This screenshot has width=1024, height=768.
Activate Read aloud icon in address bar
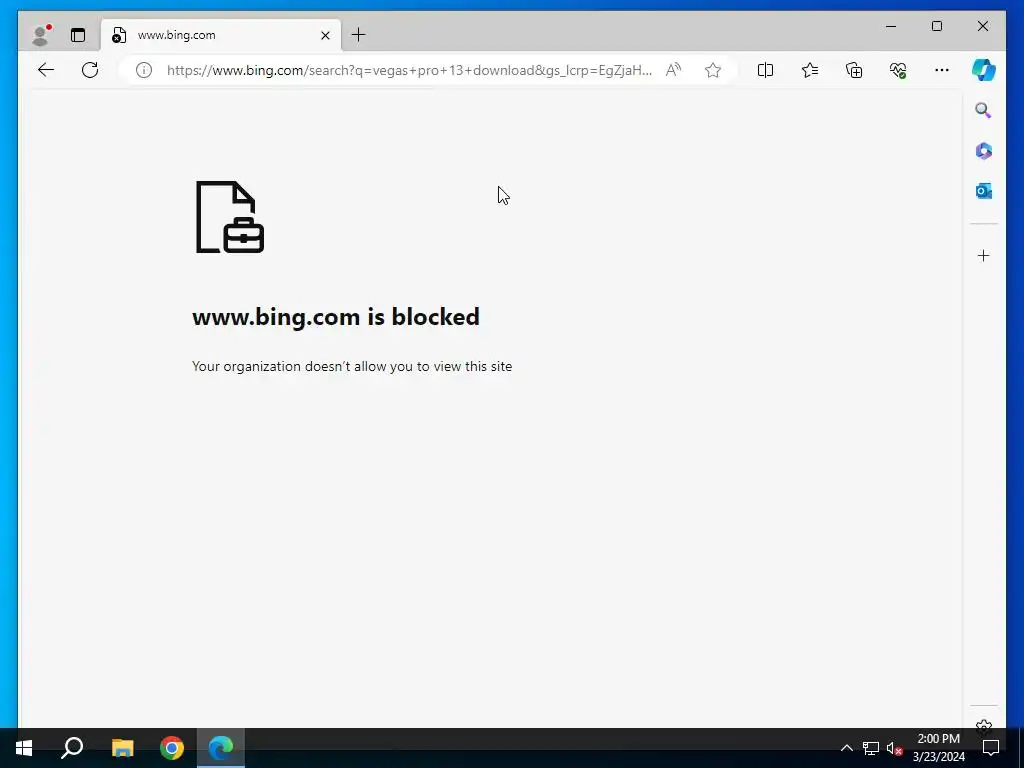pyautogui.click(x=673, y=70)
